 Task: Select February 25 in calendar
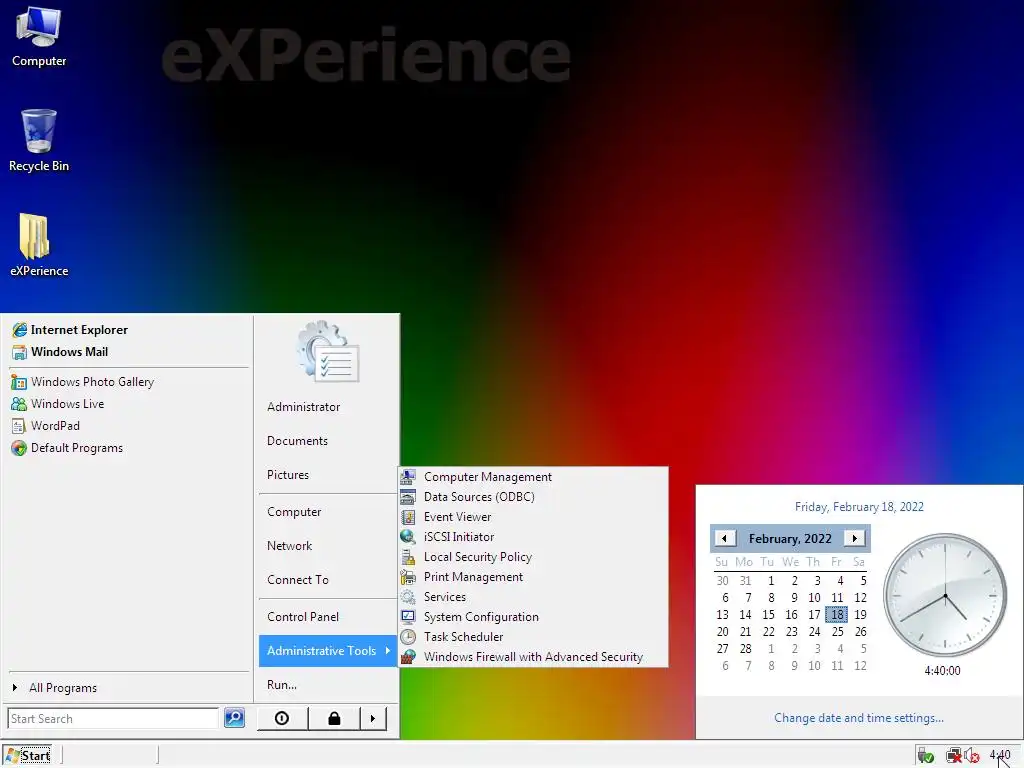coord(837,632)
